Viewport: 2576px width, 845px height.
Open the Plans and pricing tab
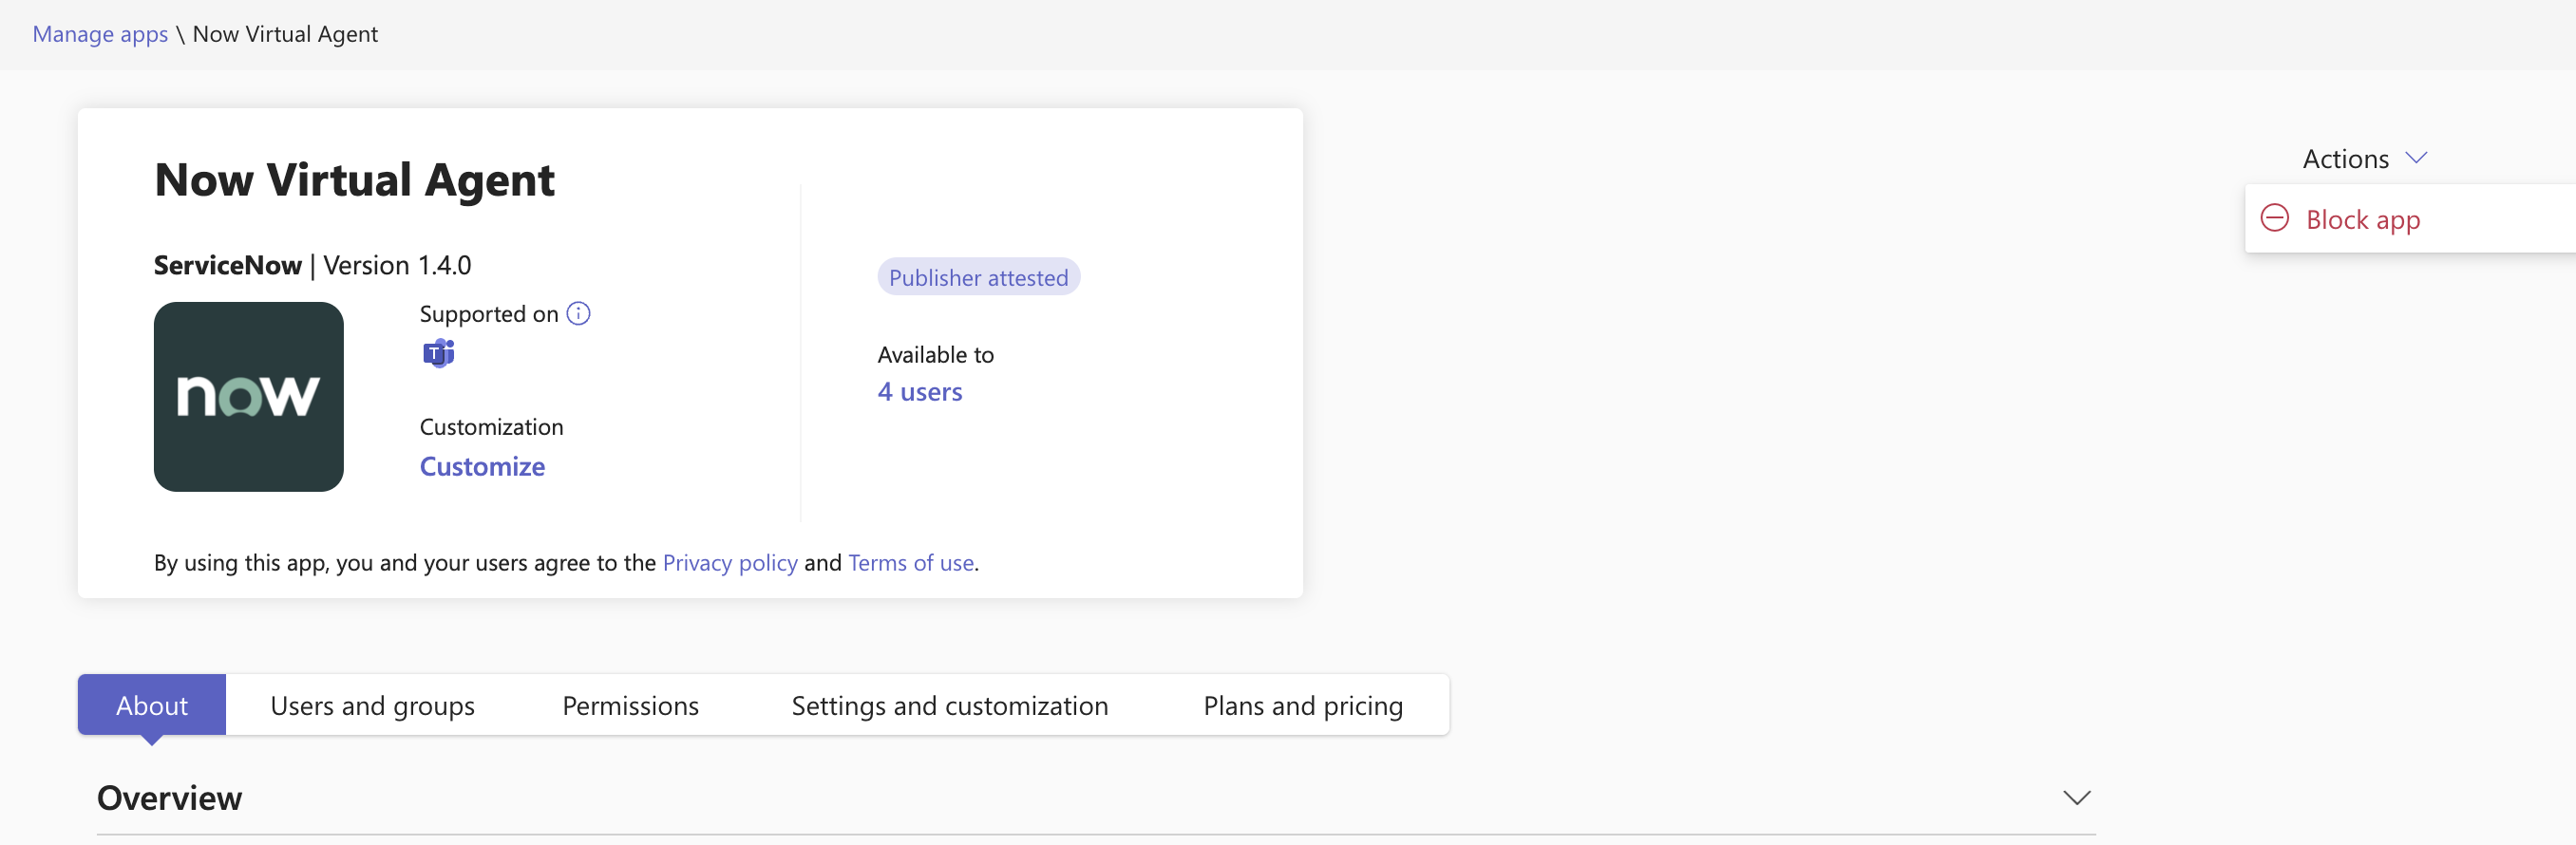click(1302, 705)
